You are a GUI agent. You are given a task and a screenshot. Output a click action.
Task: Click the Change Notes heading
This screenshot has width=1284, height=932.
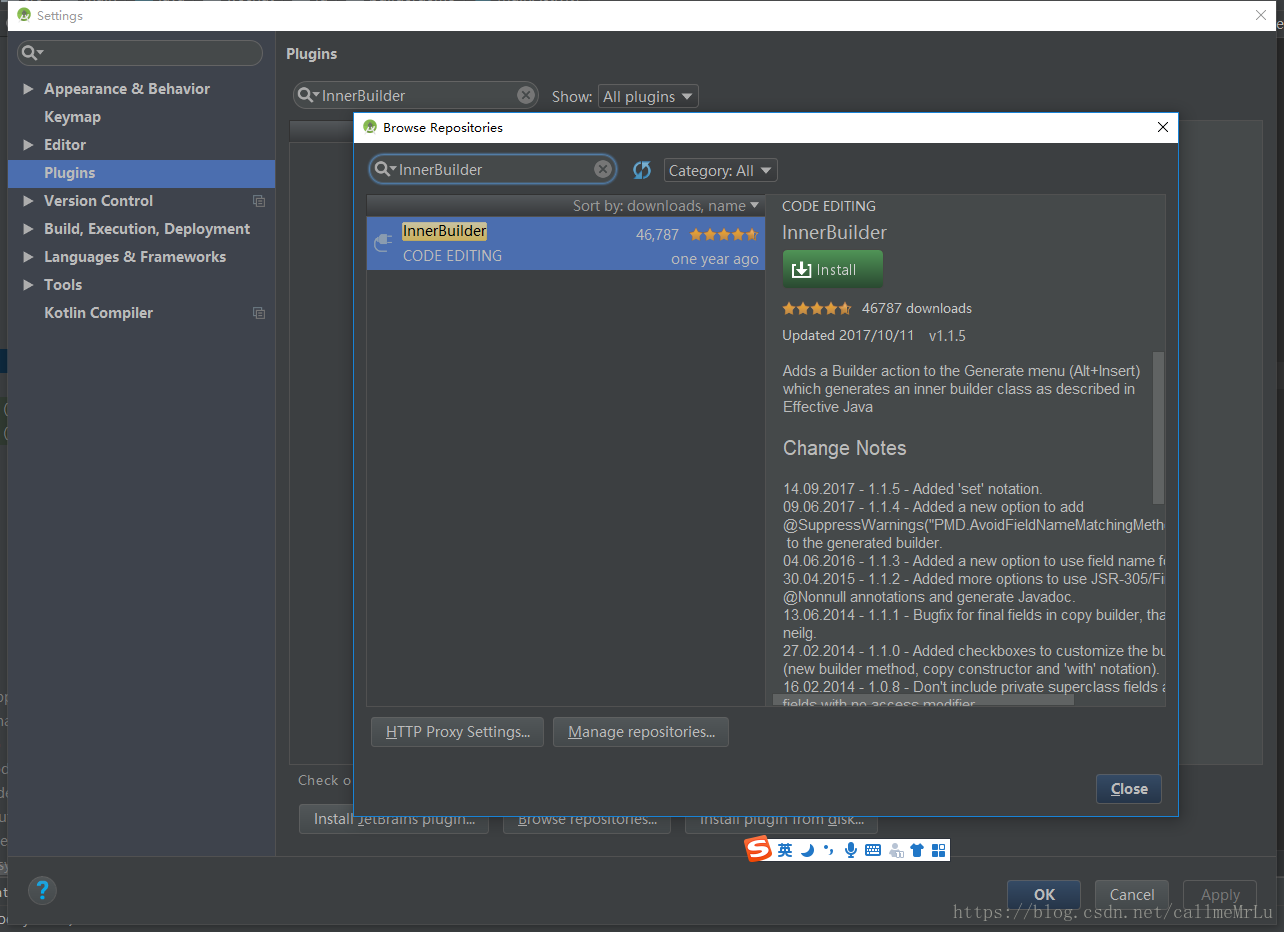click(844, 448)
